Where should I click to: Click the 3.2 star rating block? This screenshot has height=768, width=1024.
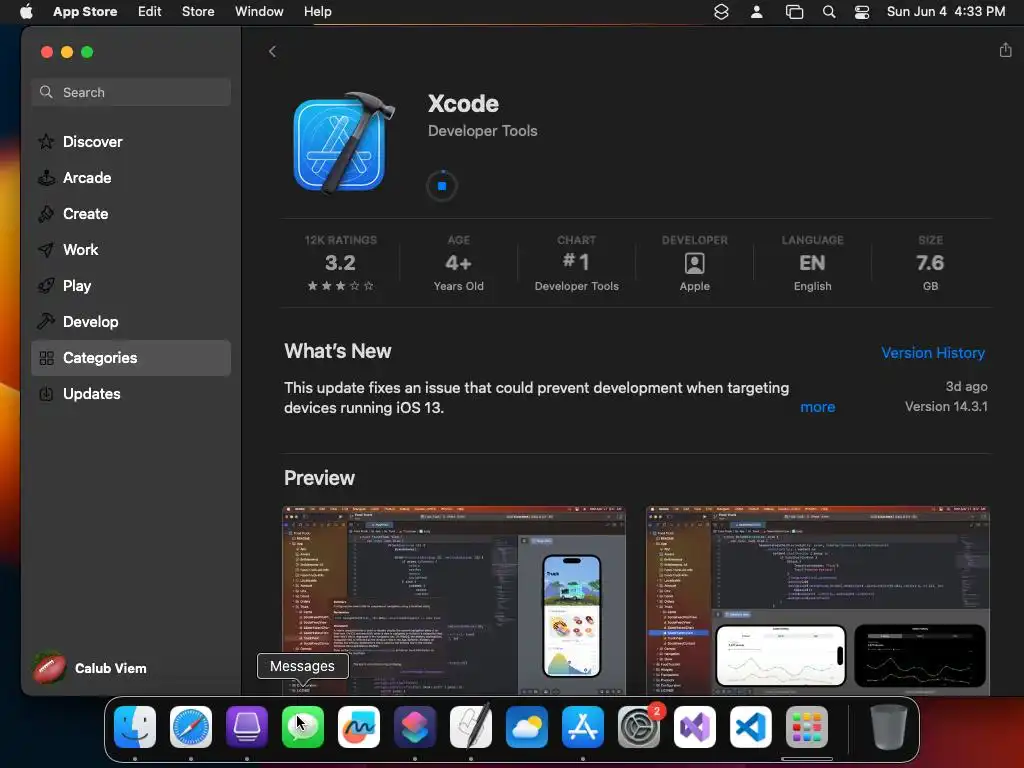coord(341,263)
